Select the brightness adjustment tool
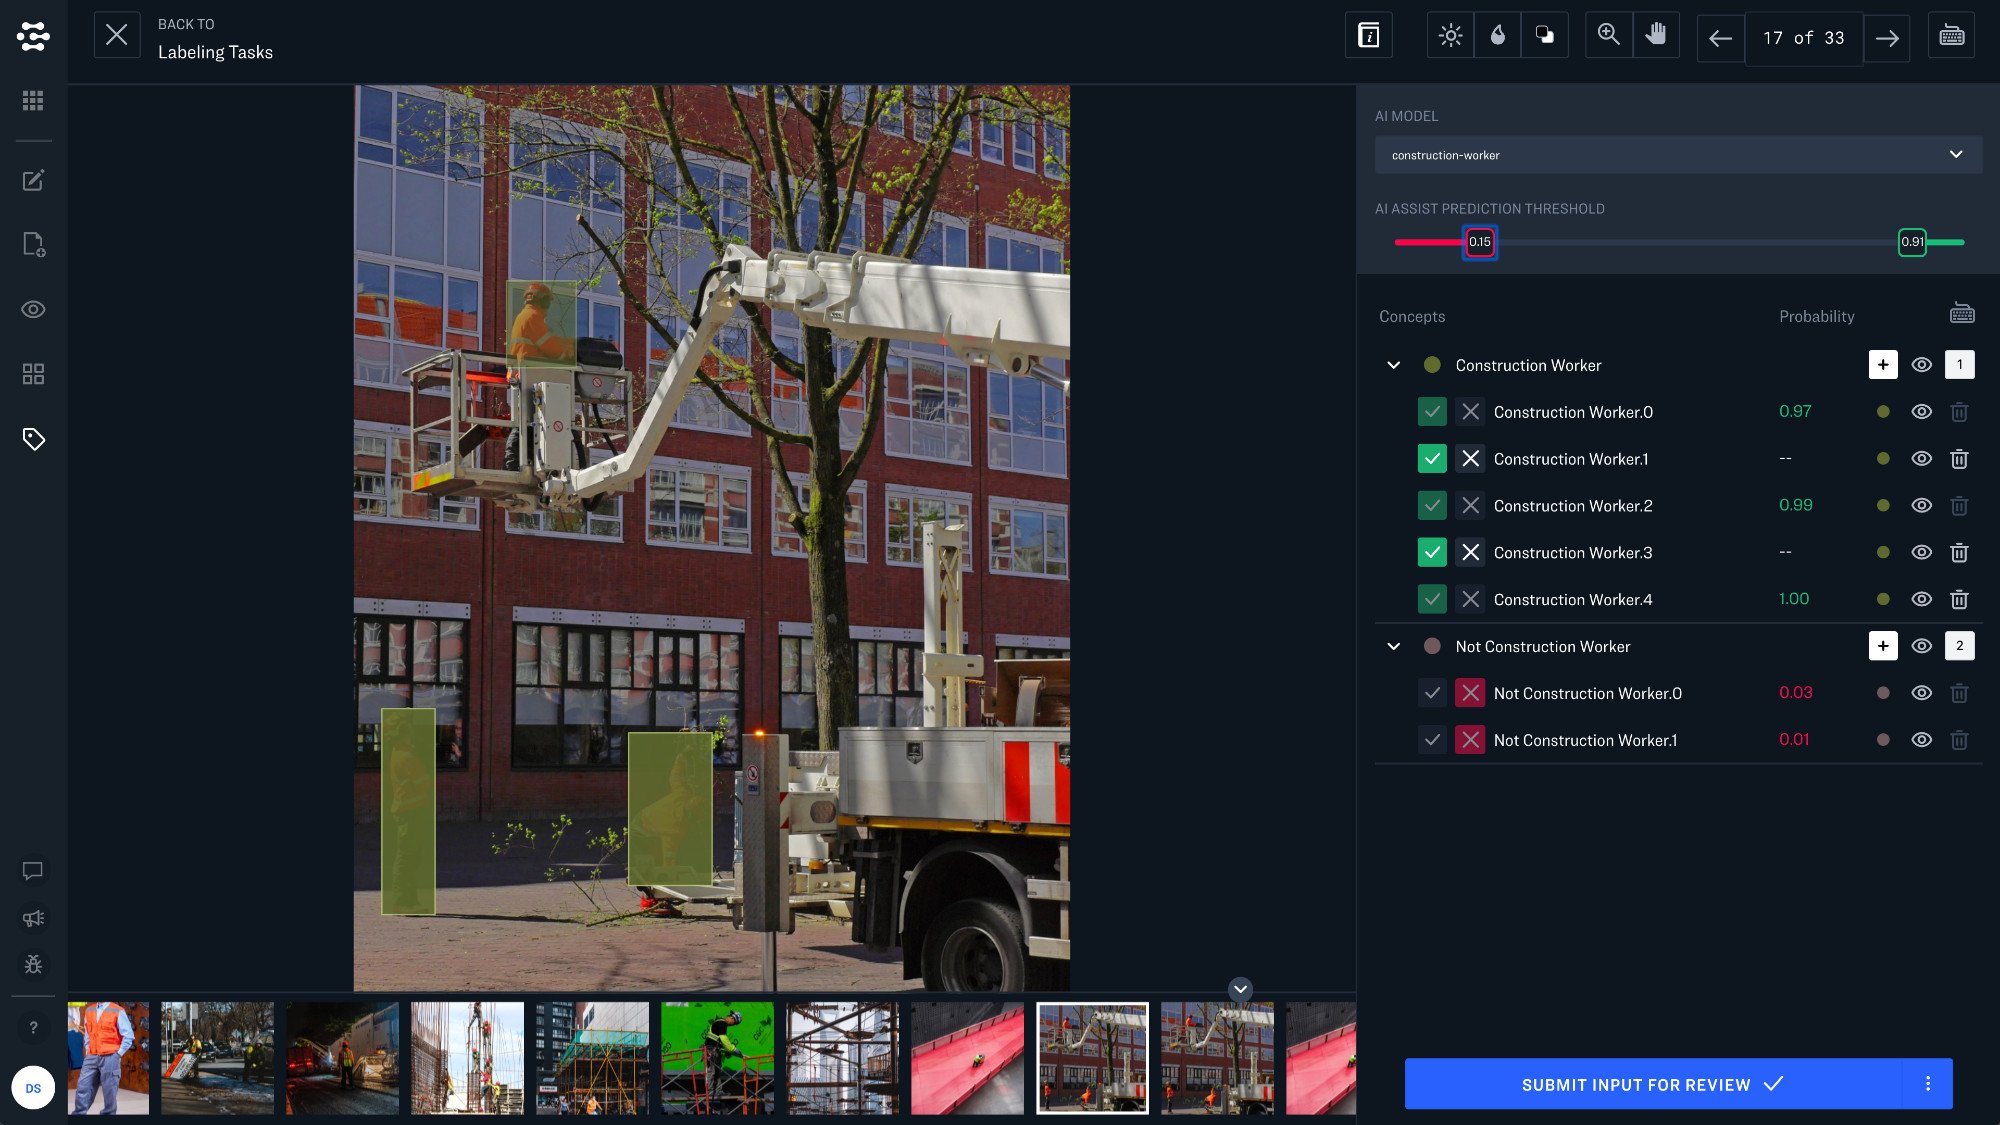 pyautogui.click(x=1450, y=37)
